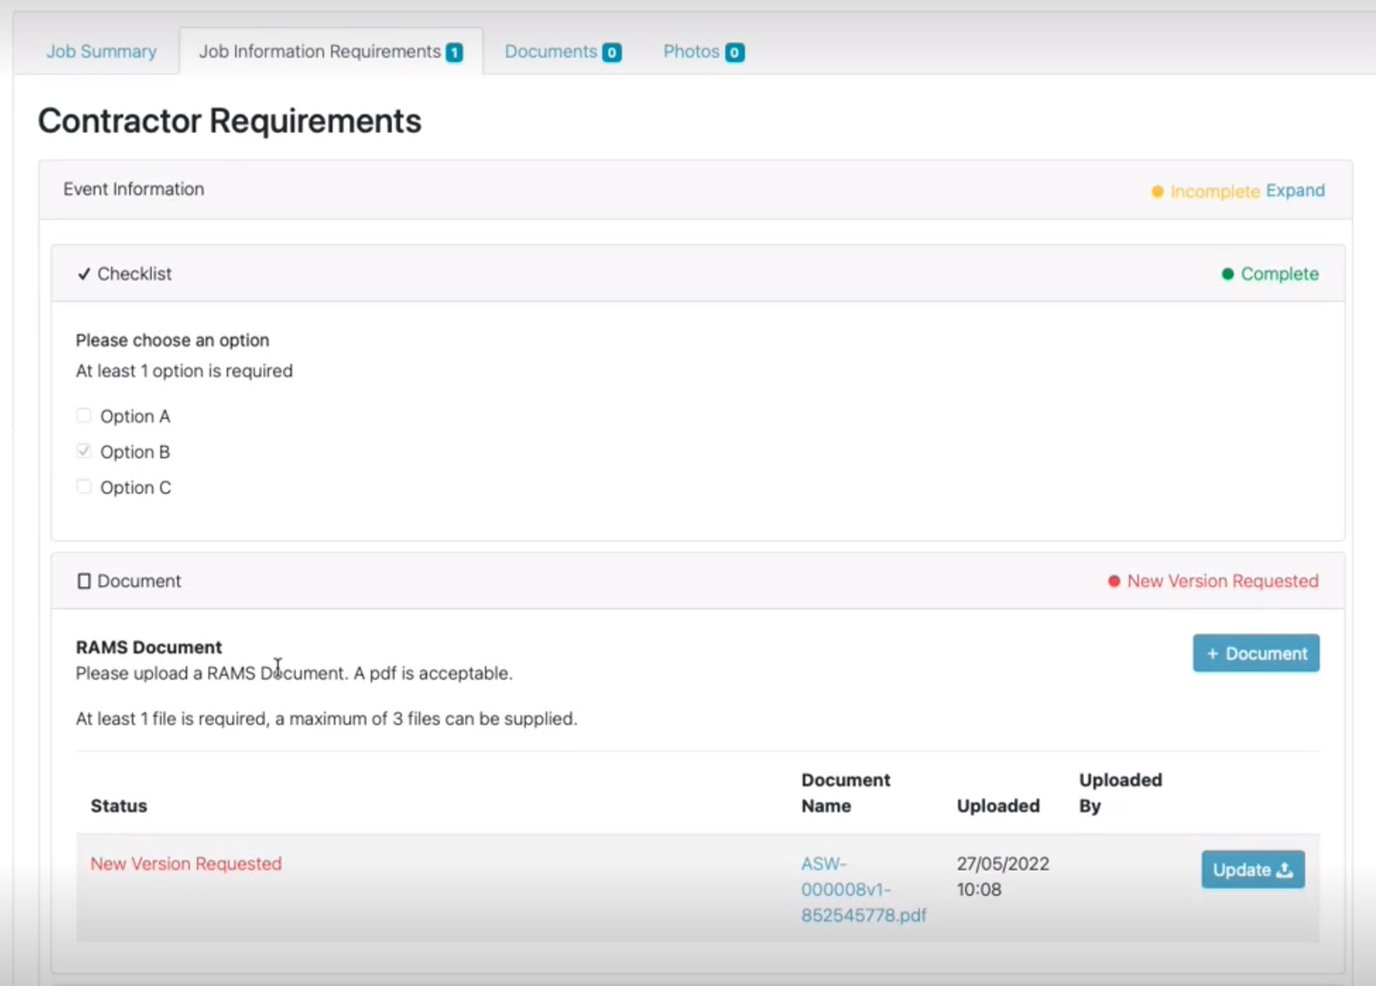Click the yellow Incomplete status dot
Image resolution: width=1376 pixels, height=986 pixels.
click(x=1157, y=191)
